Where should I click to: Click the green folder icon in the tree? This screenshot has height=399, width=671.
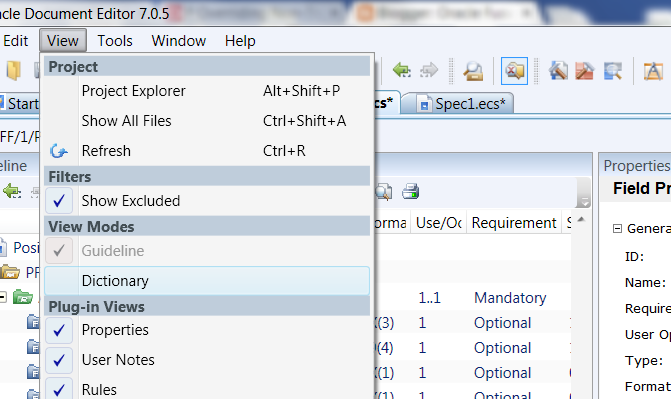tap(23, 296)
